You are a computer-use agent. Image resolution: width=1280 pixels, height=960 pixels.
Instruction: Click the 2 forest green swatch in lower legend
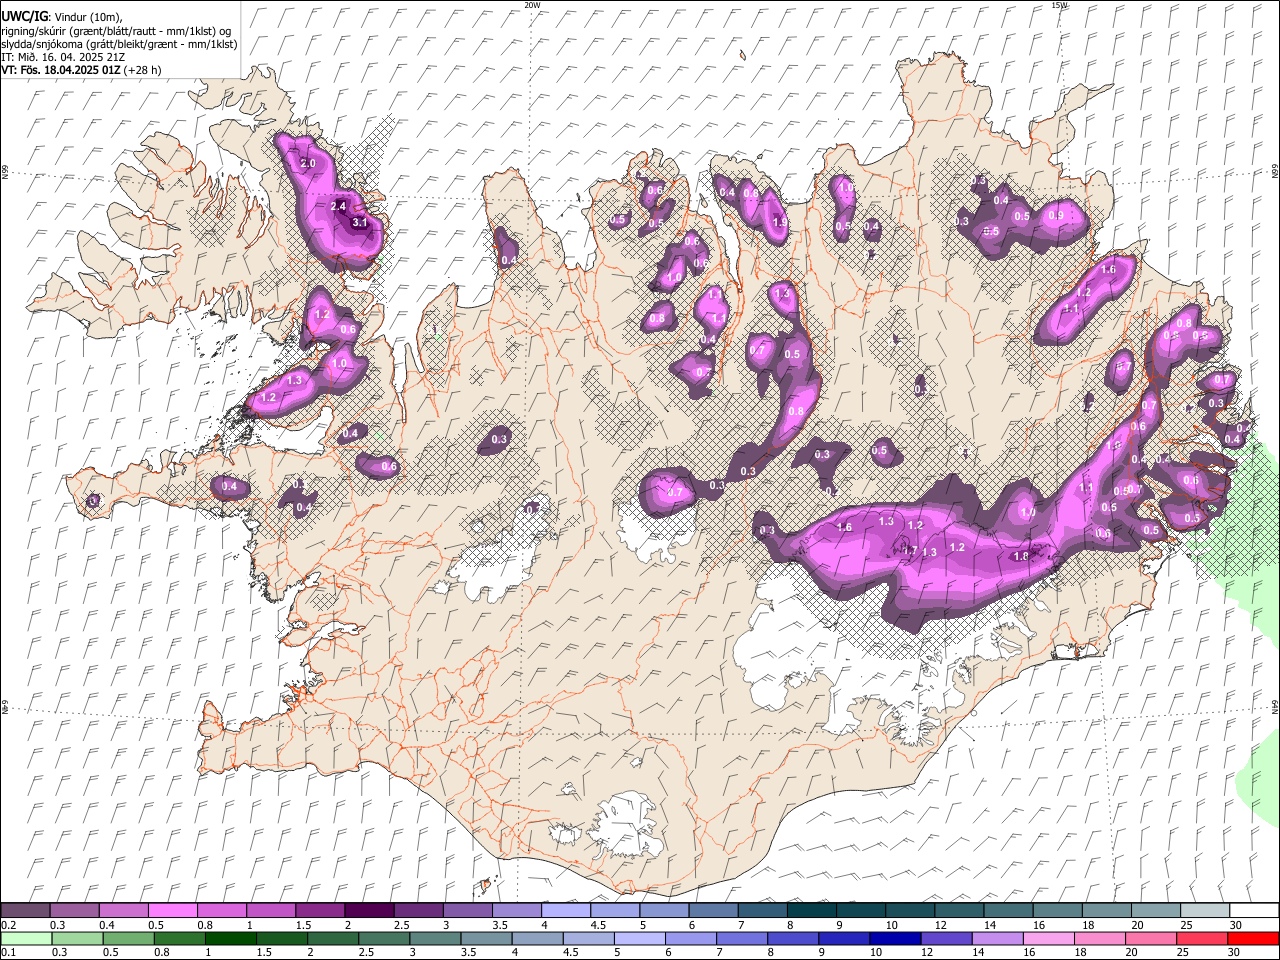pos(334,939)
